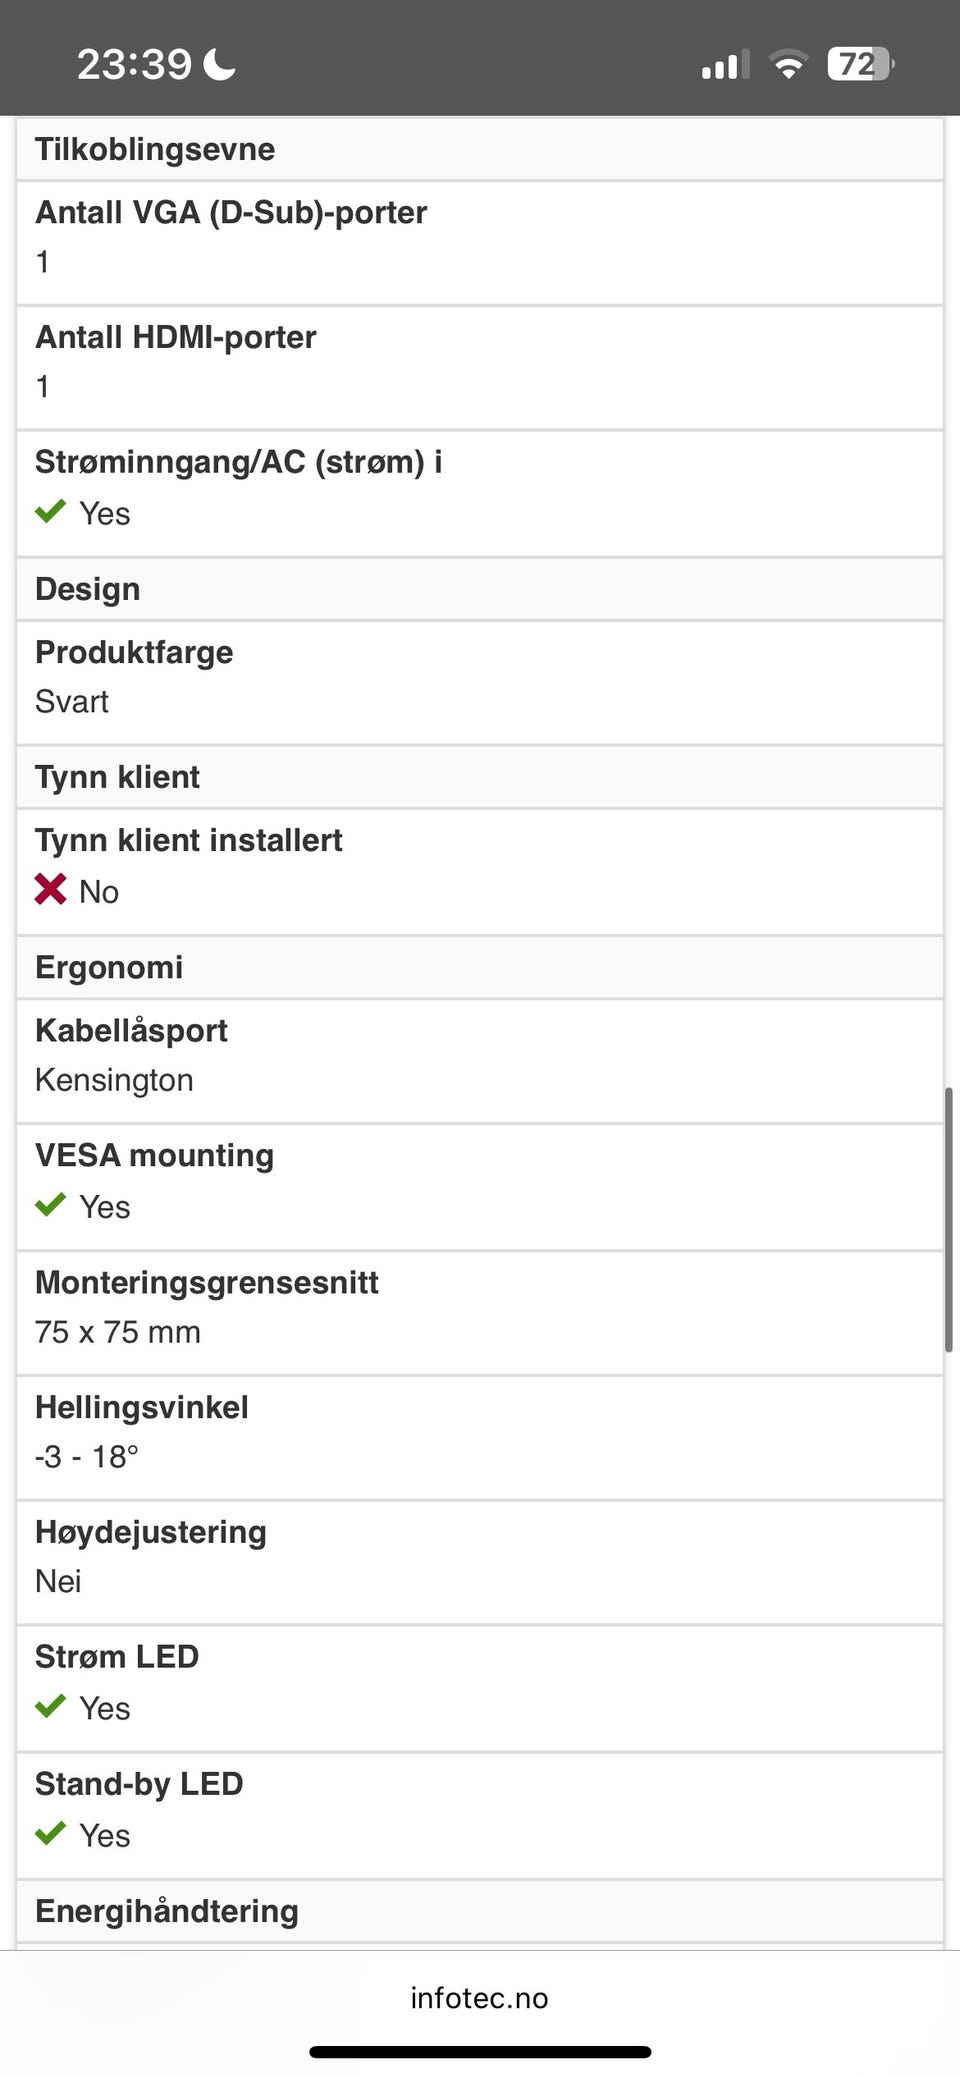960x2078 pixels.
Task: Tap the Monteringsgrensesnitt 75 x 75 mm row
Action: pos(480,1312)
